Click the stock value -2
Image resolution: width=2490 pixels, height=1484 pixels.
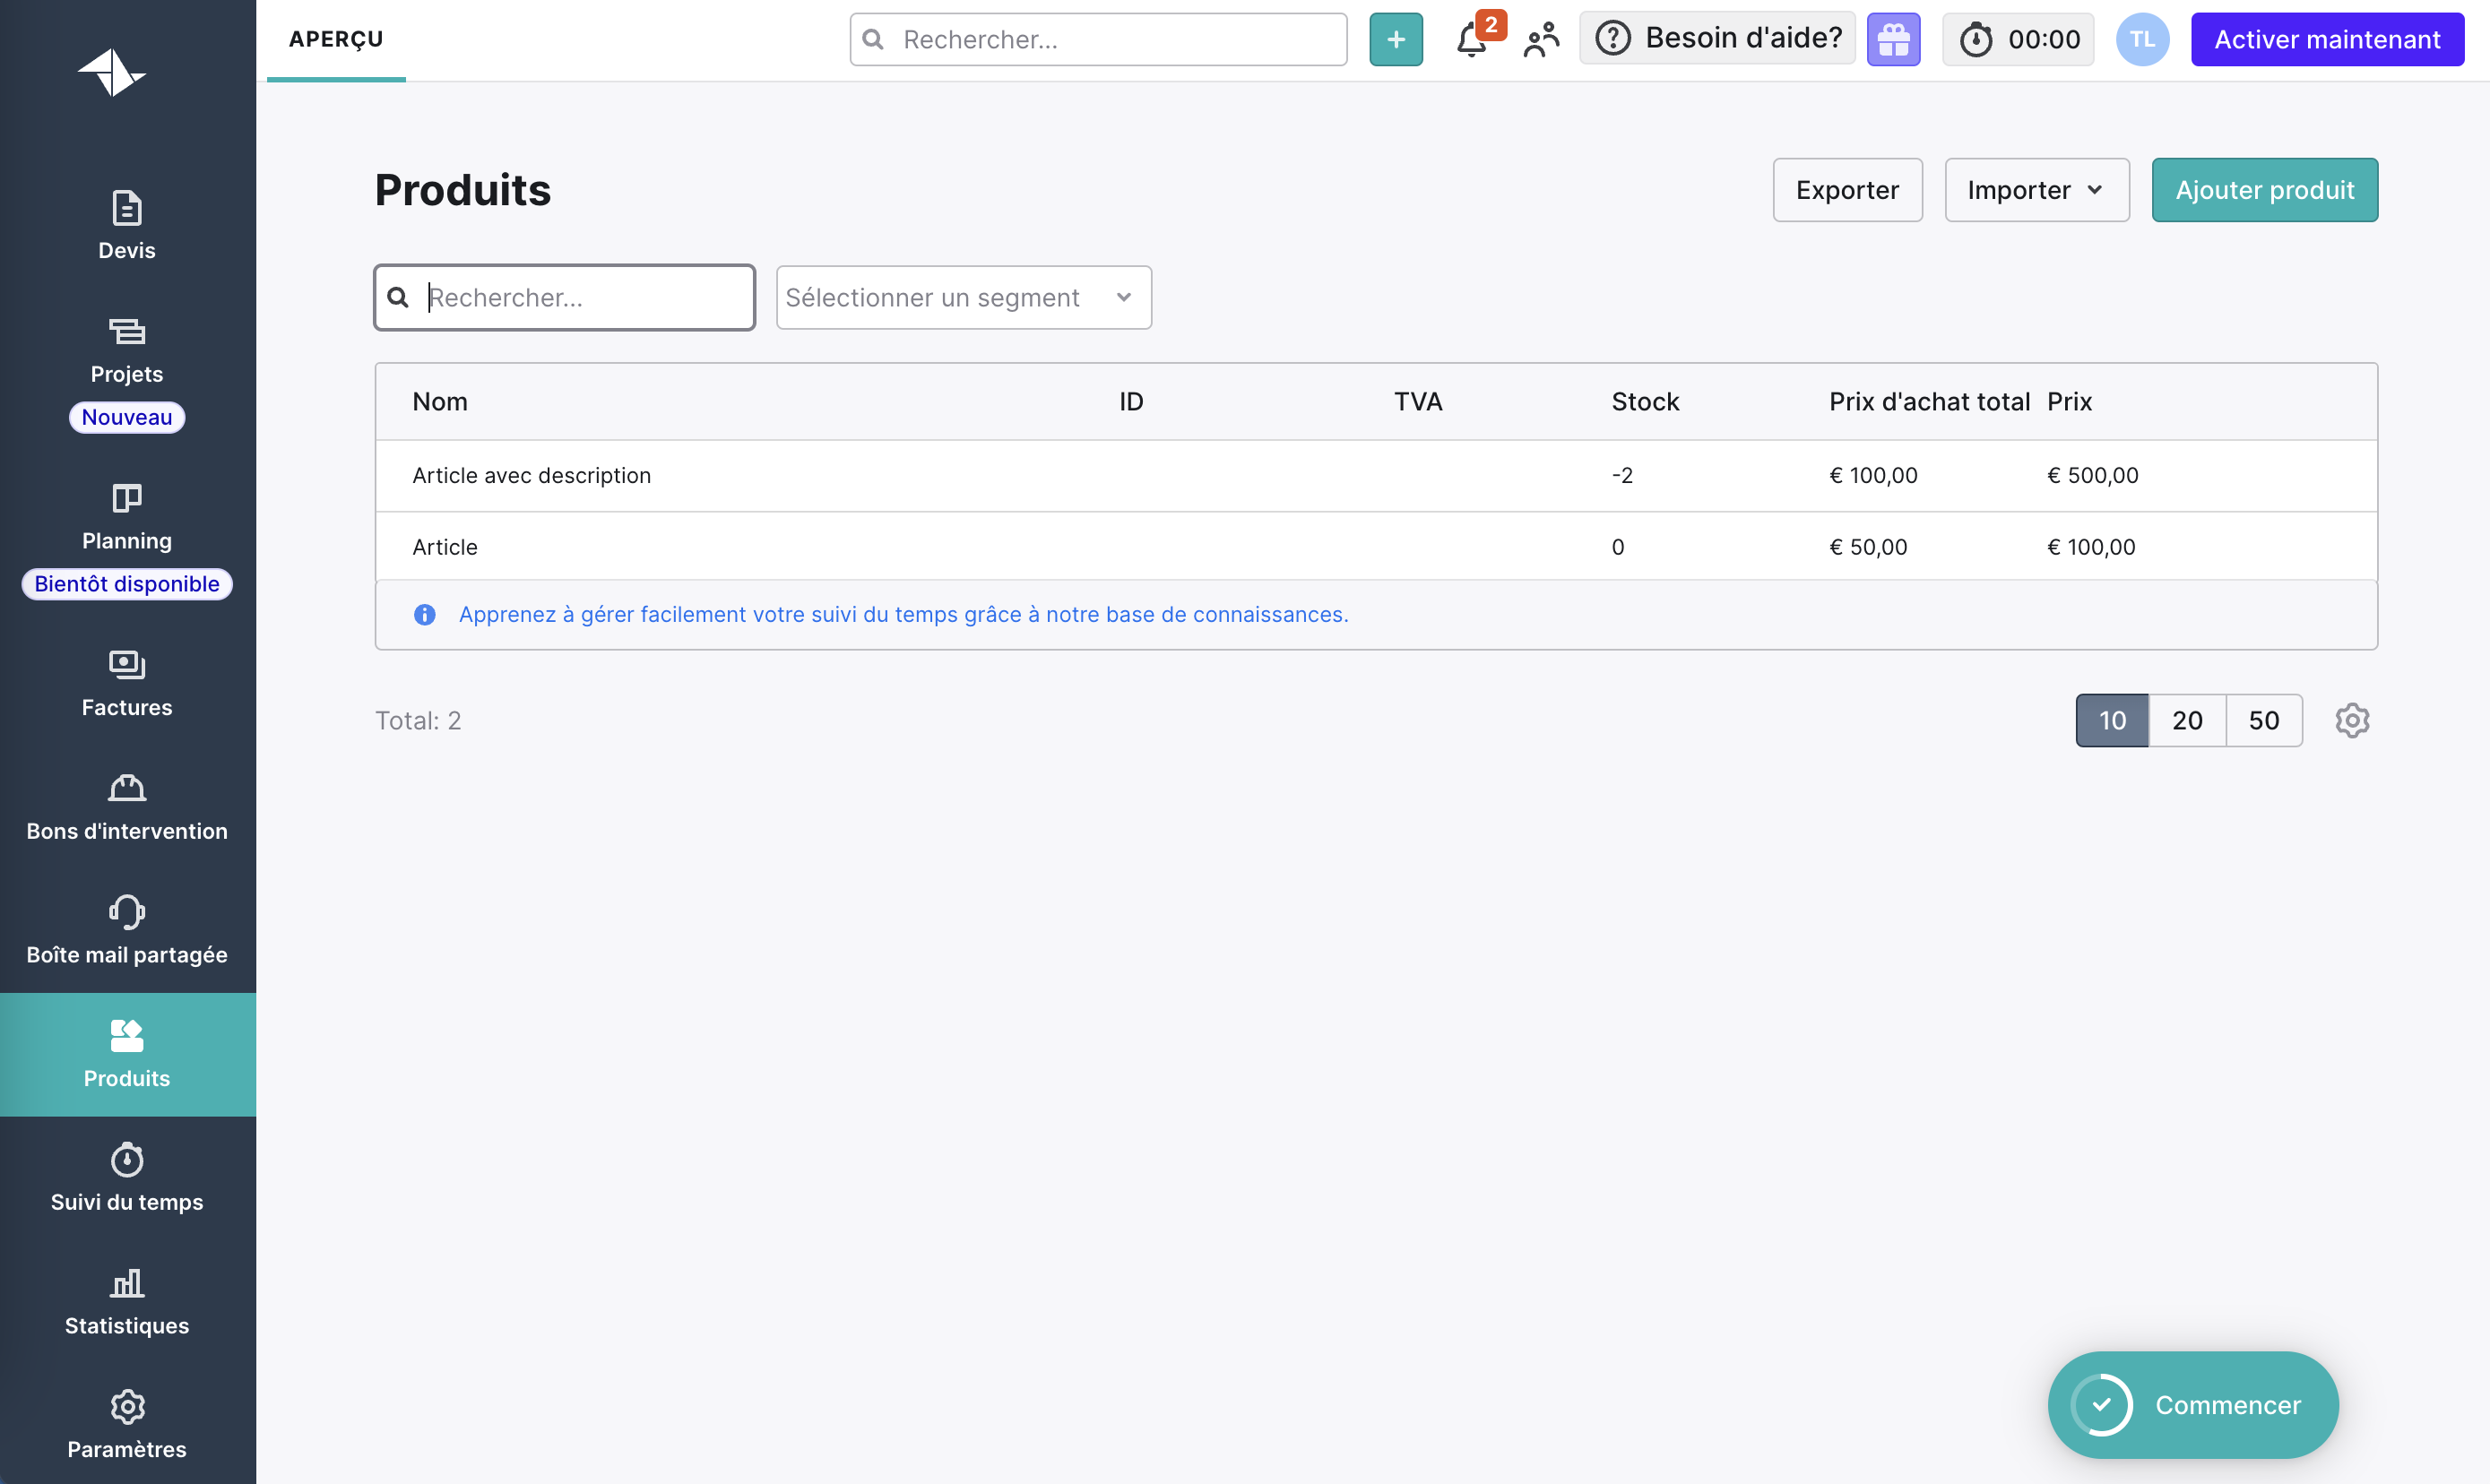pos(1622,475)
